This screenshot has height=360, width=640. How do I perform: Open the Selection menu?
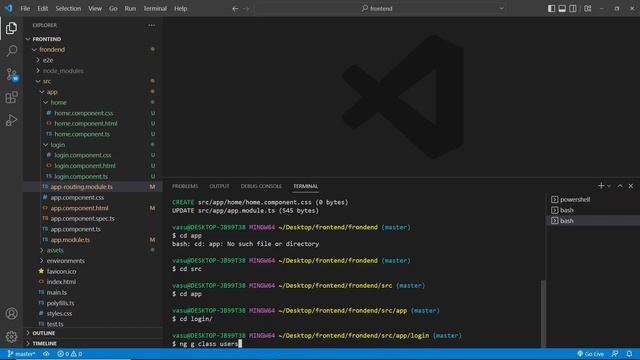tap(68, 9)
